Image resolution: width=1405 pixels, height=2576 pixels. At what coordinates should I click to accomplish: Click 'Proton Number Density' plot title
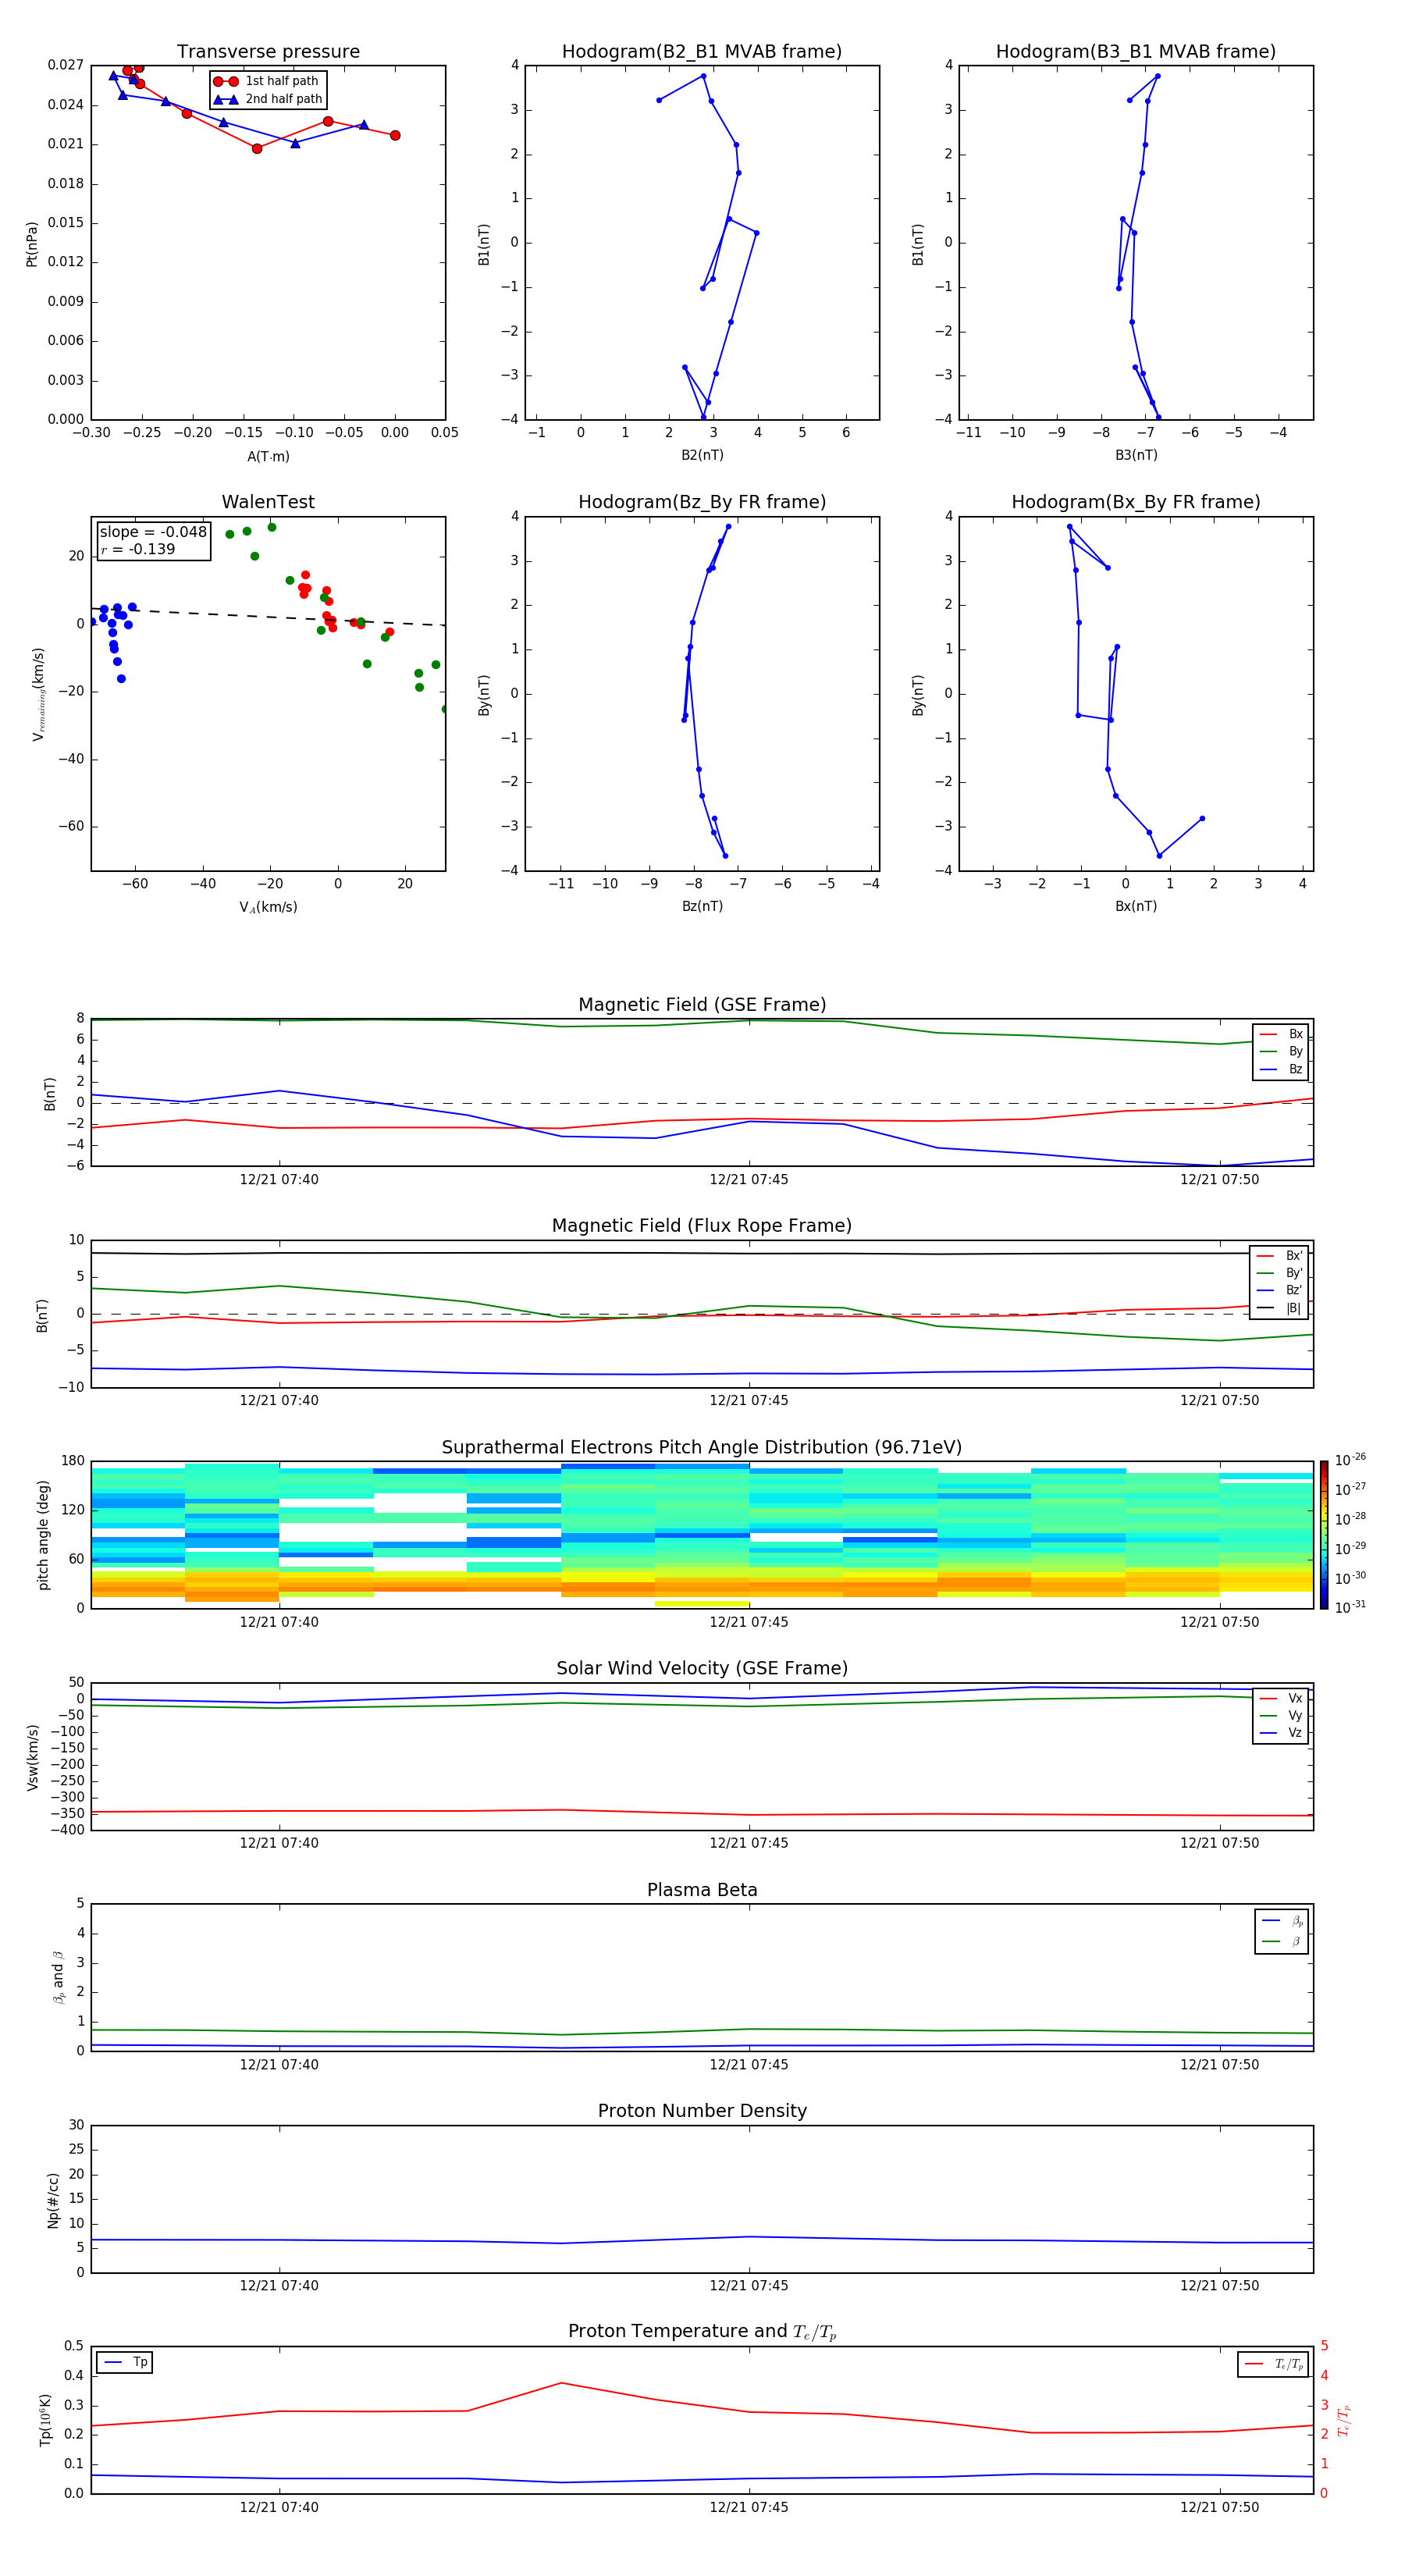pos(702,2111)
